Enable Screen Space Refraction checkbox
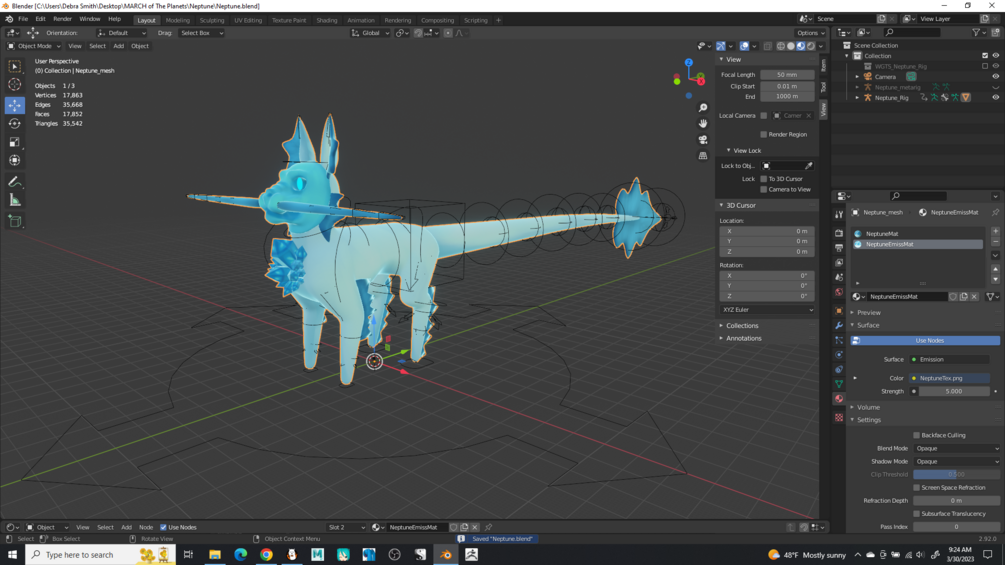This screenshot has width=1005, height=565. click(x=917, y=487)
